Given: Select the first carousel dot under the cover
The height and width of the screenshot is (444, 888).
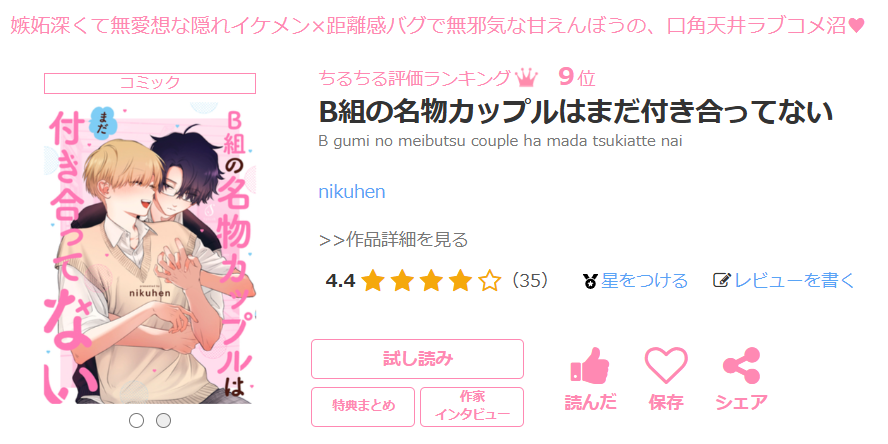Looking at the screenshot, I should [x=136, y=420].
